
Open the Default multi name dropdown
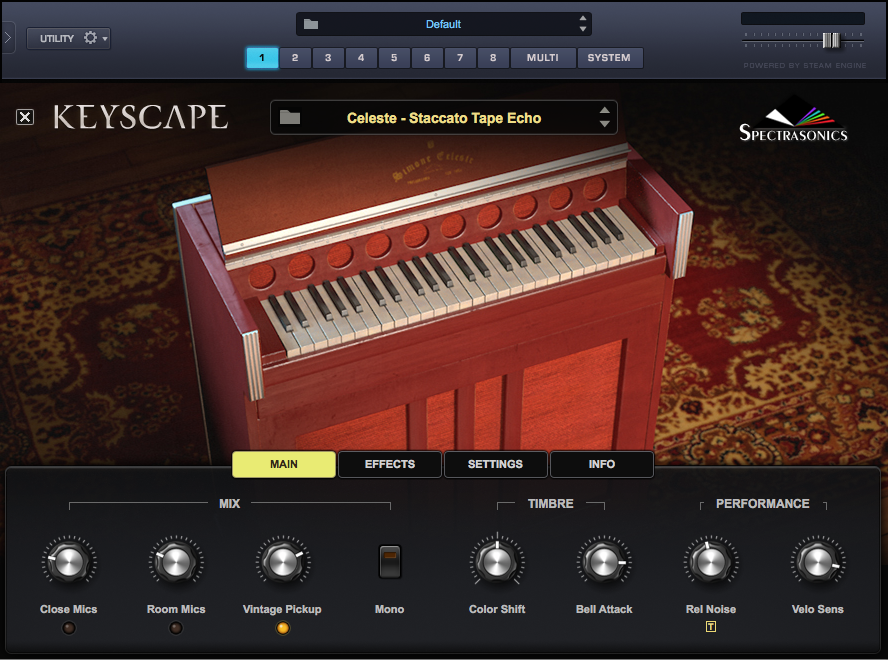pyautogui.click(x=443, y=24)
